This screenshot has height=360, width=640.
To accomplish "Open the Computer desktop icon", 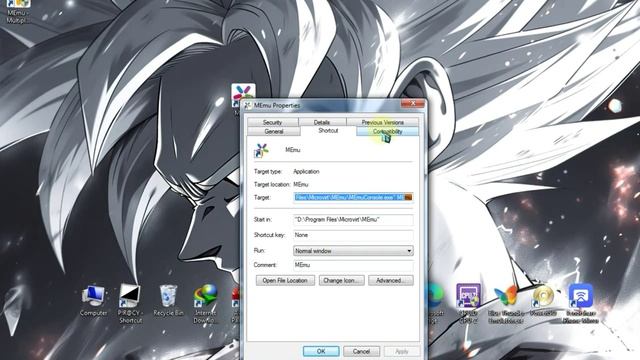I will (x=93, y=301).
